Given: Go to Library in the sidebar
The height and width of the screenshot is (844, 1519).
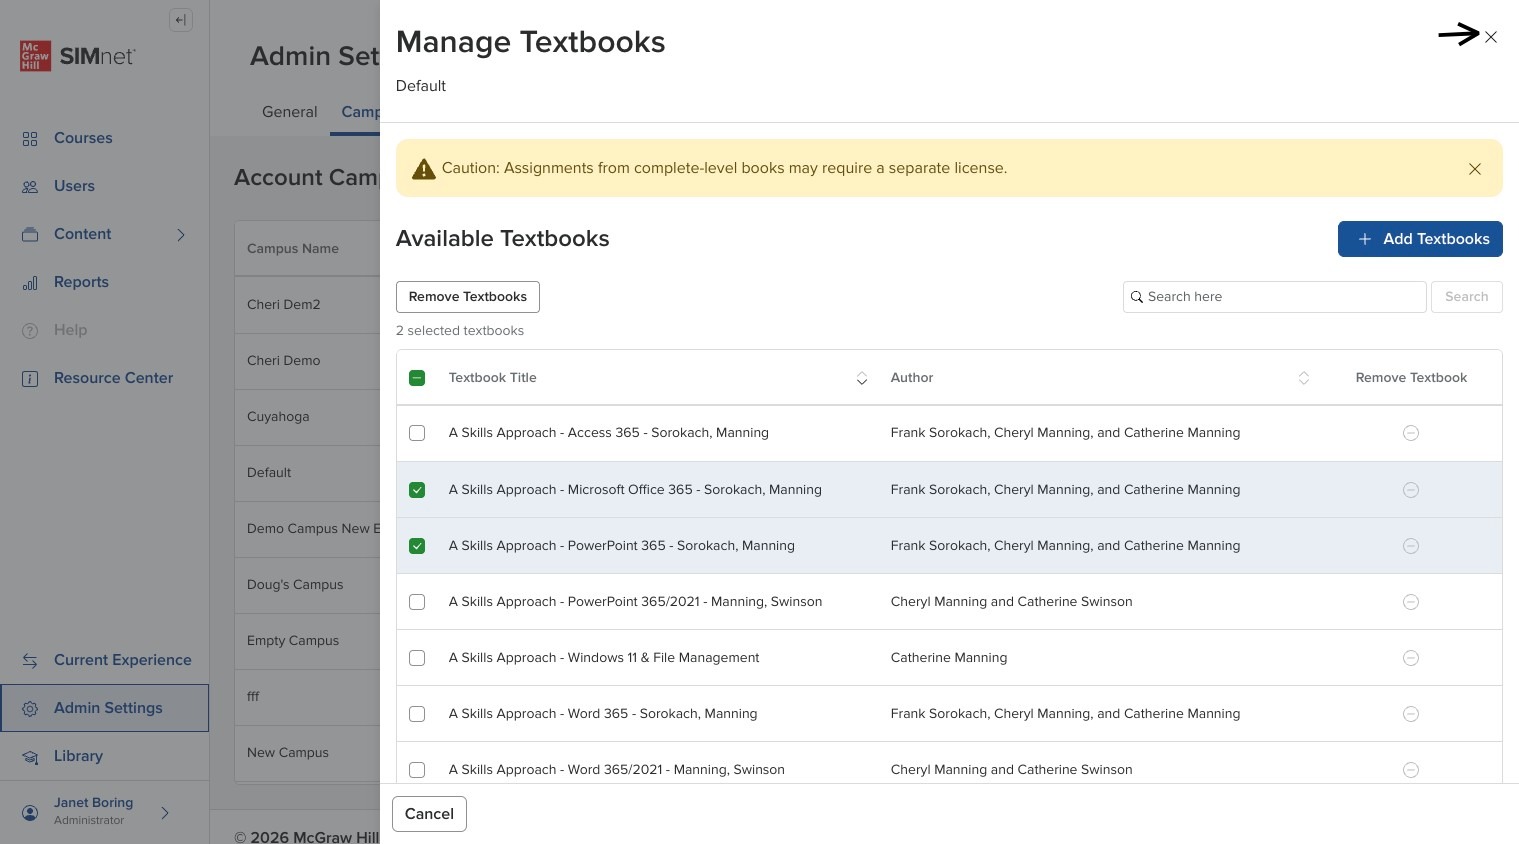Looking at the screenshot, I should click(78, 756).
